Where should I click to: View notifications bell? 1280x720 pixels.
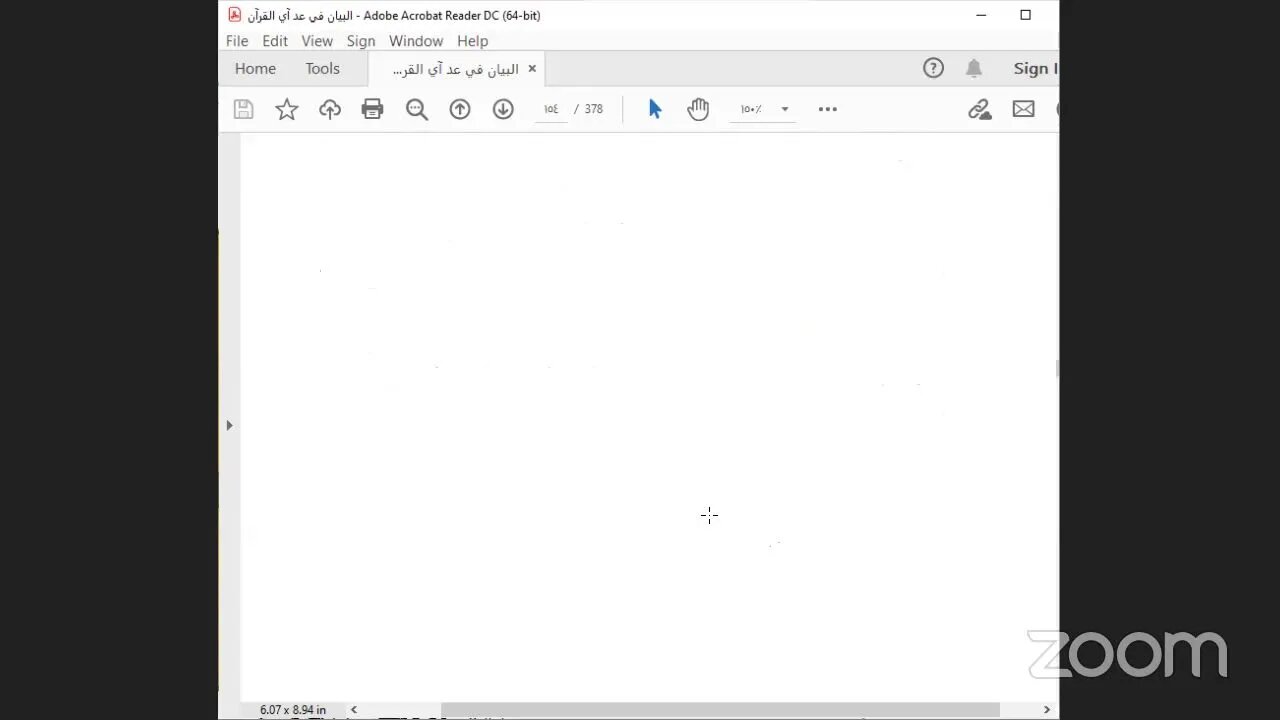(x=974, y=68)
